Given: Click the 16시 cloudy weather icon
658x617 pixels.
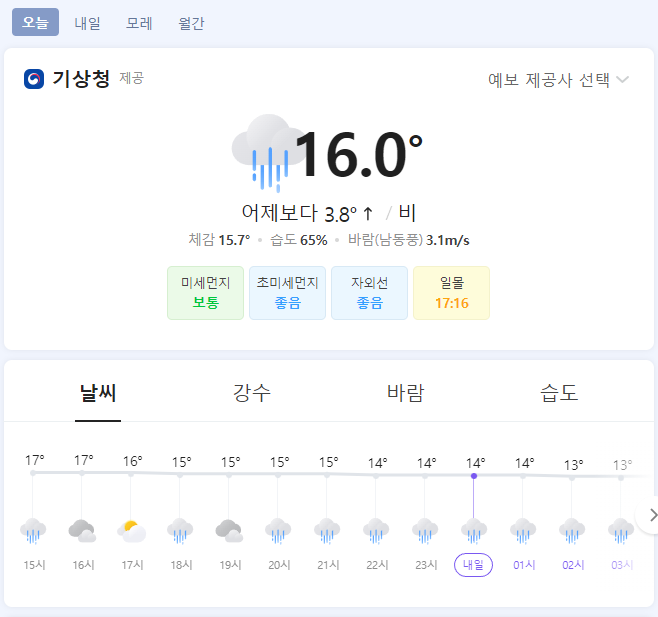Looking at the screenshot, I should pyautogui.click(x=82, y=530).
